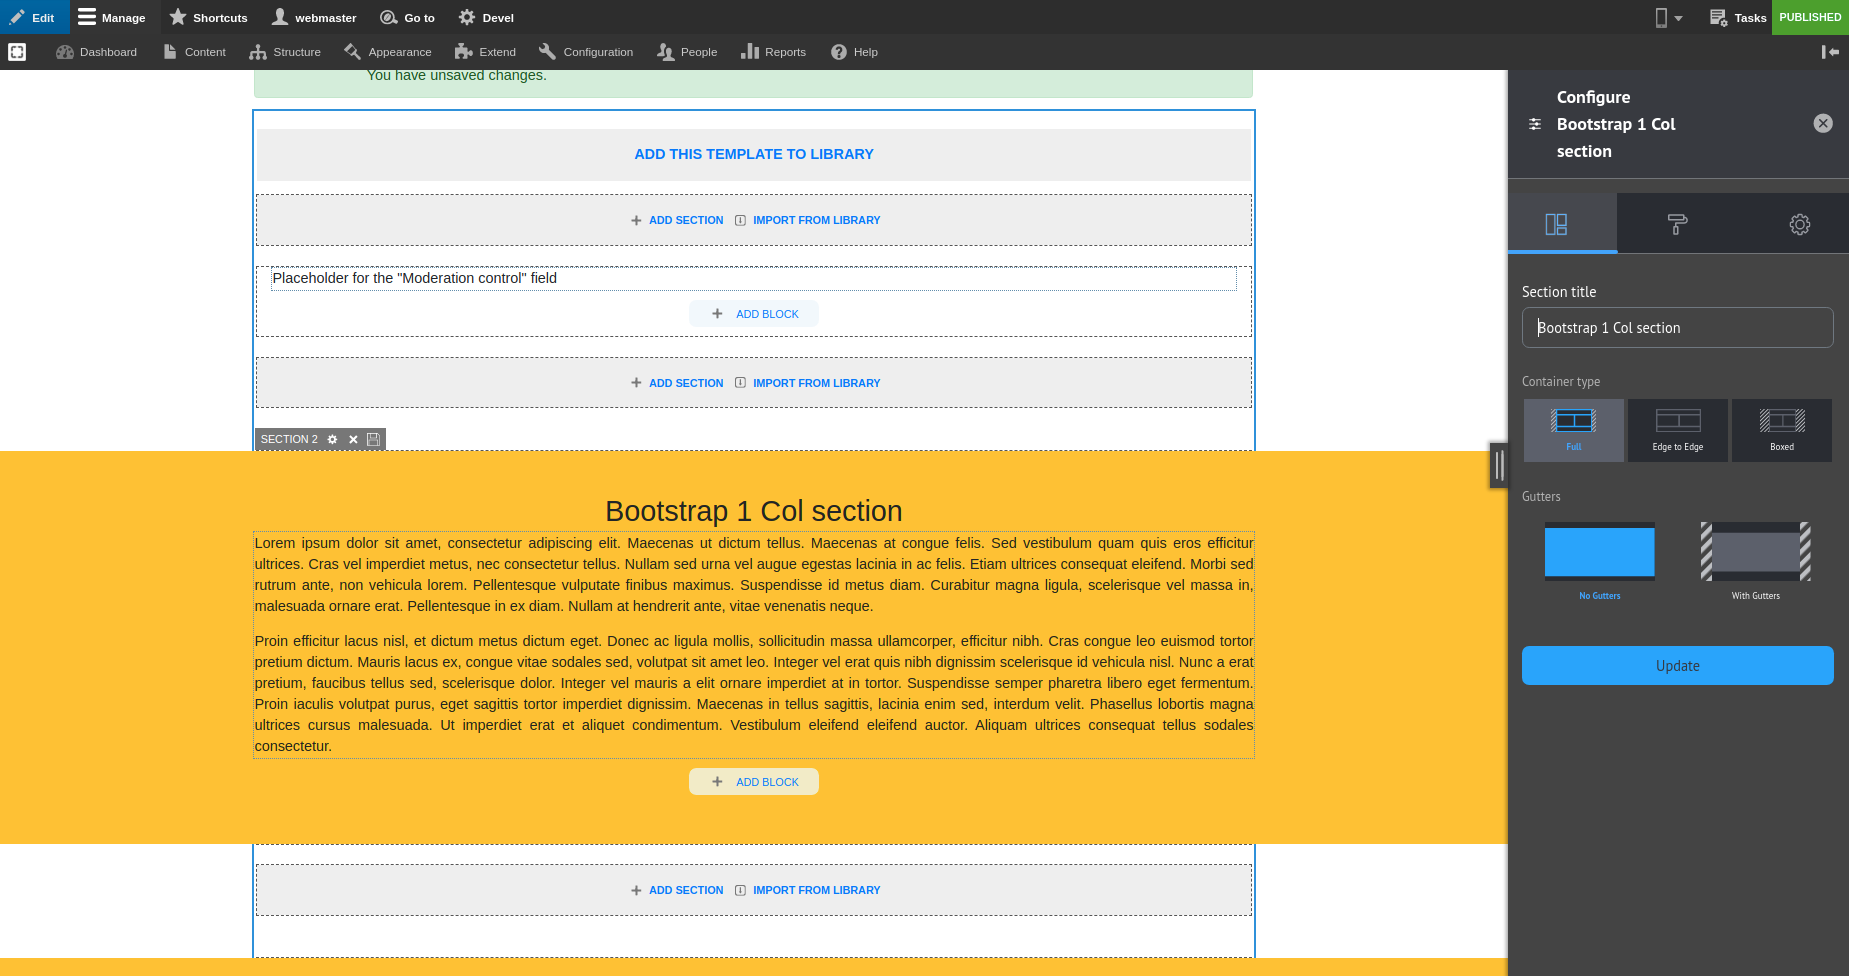Switch to the paint roller Style tab
Viewport: 1849px width, 976px height.
coord(1676,223)
